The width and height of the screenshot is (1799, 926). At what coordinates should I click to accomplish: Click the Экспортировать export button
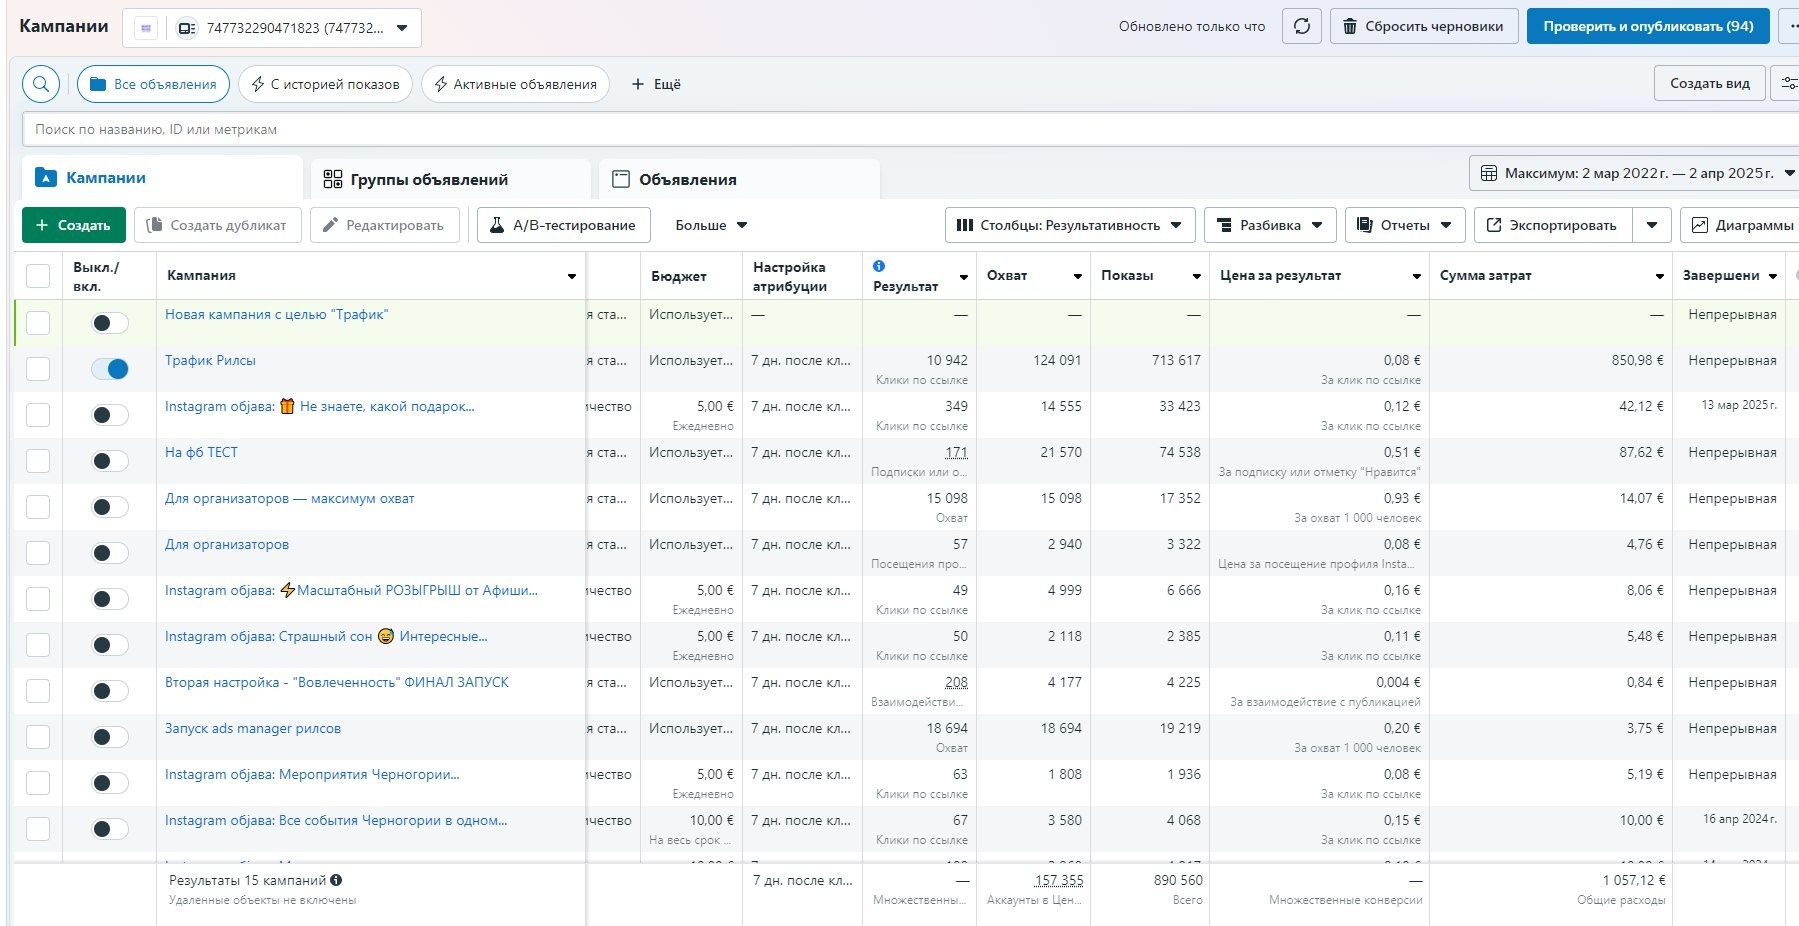[x=1552, y=225]
